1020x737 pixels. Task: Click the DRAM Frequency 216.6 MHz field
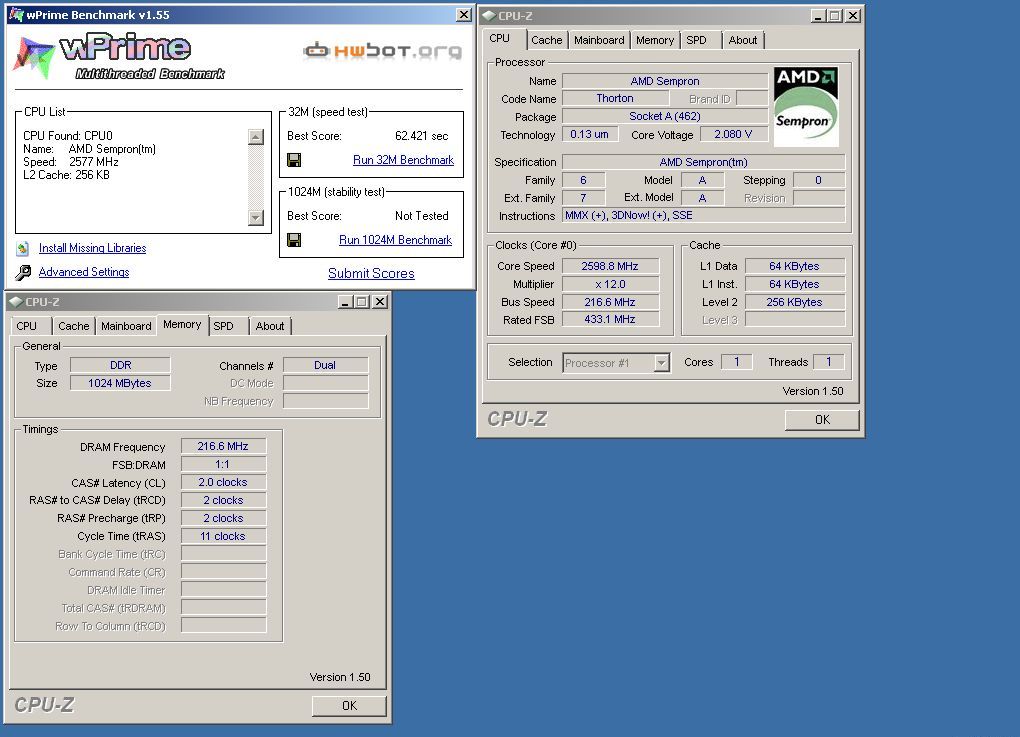point(223,446)
